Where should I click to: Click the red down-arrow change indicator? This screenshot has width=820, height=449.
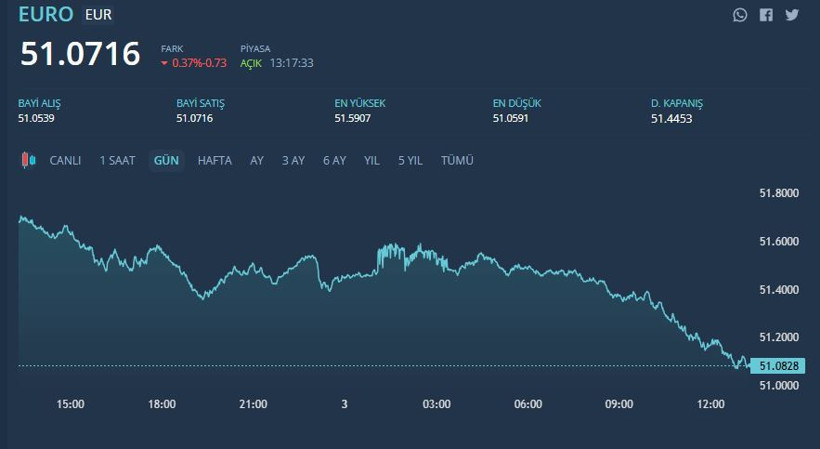[x=164, y=63]
